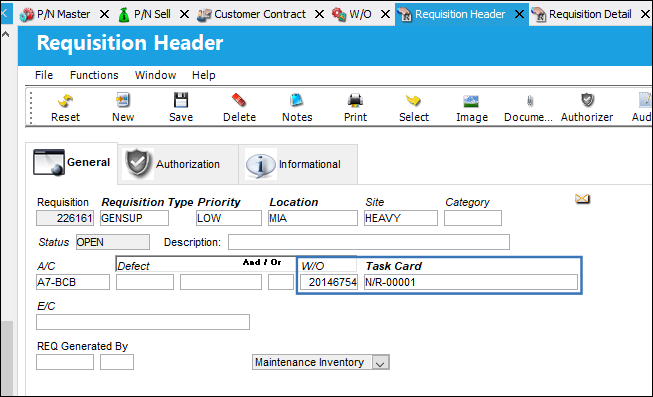
Task: Click the Task Card field N/R-00001
Action: [x=471, y=282]
